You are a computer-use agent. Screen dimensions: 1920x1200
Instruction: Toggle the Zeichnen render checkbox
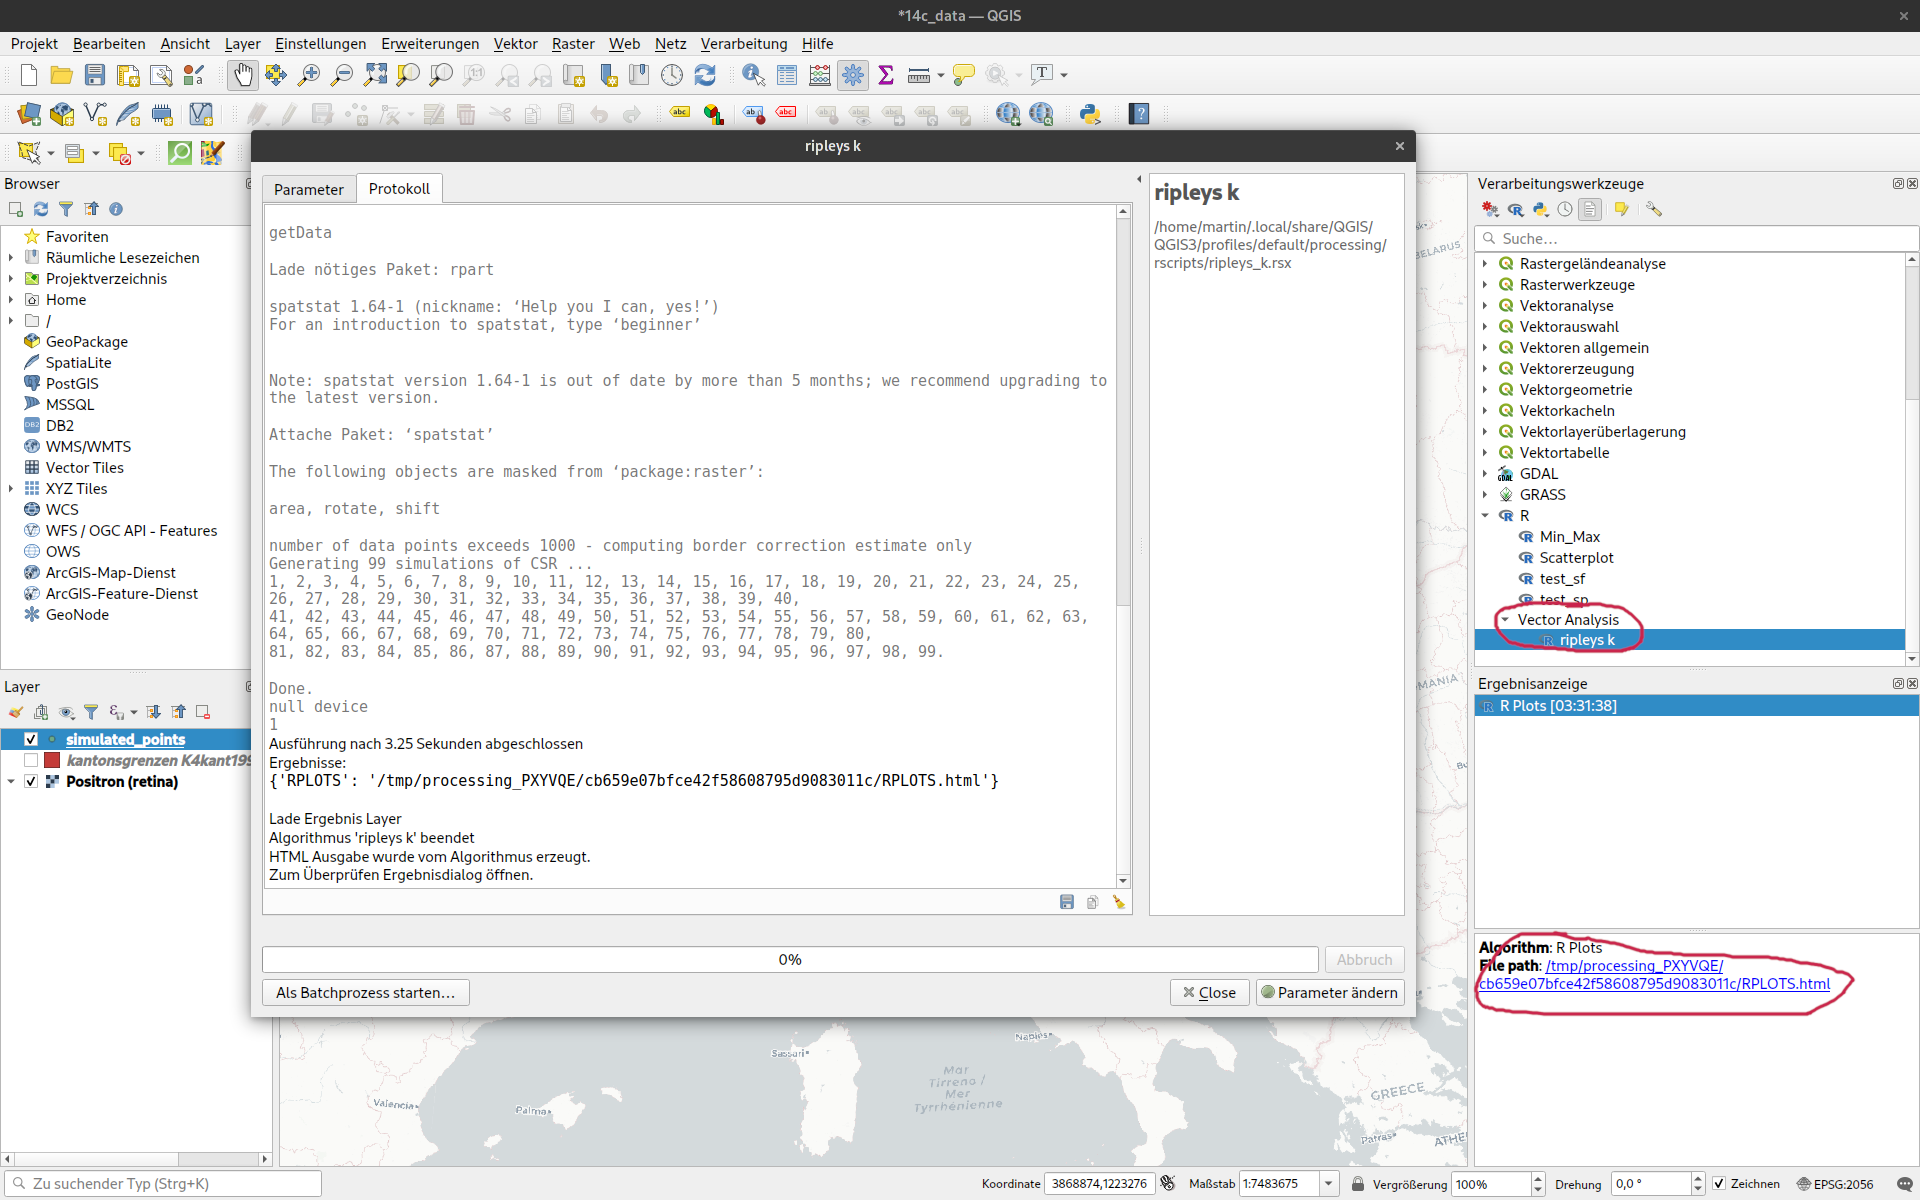[1719, 1183]
